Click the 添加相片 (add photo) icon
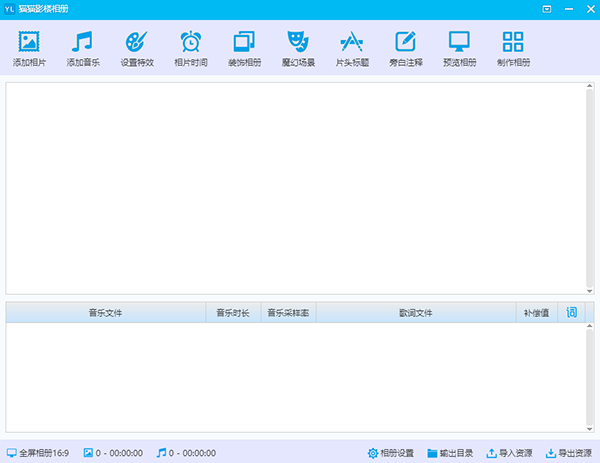This screenshot has width=600, height=463. point(28,42)
